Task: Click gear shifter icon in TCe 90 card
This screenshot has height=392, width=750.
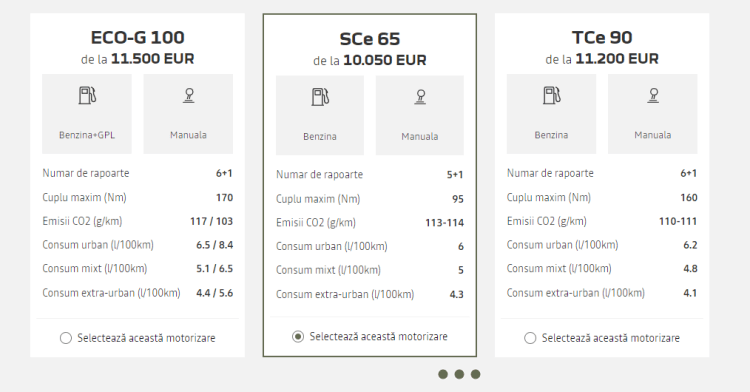Action: pos(653,96)
